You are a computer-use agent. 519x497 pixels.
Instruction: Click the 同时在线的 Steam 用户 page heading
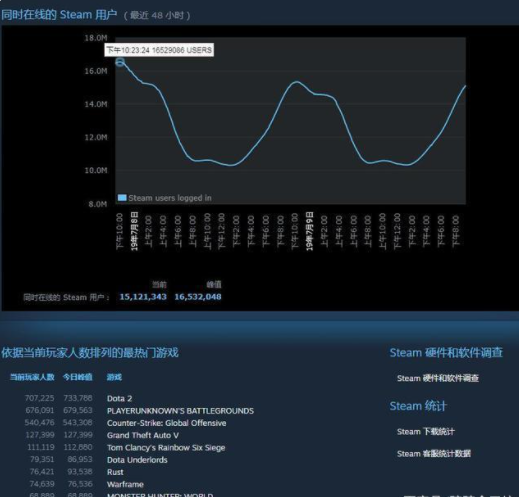pyautogui.click(x=59, y=15)
